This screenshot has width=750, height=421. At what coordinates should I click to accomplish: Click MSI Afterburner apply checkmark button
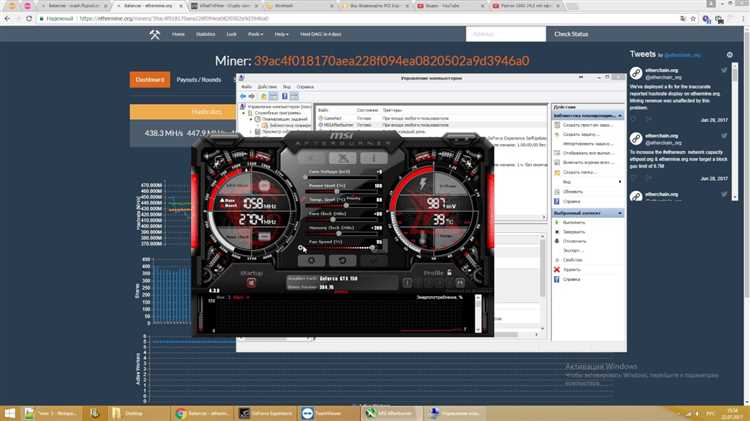(x=373, y=261)
